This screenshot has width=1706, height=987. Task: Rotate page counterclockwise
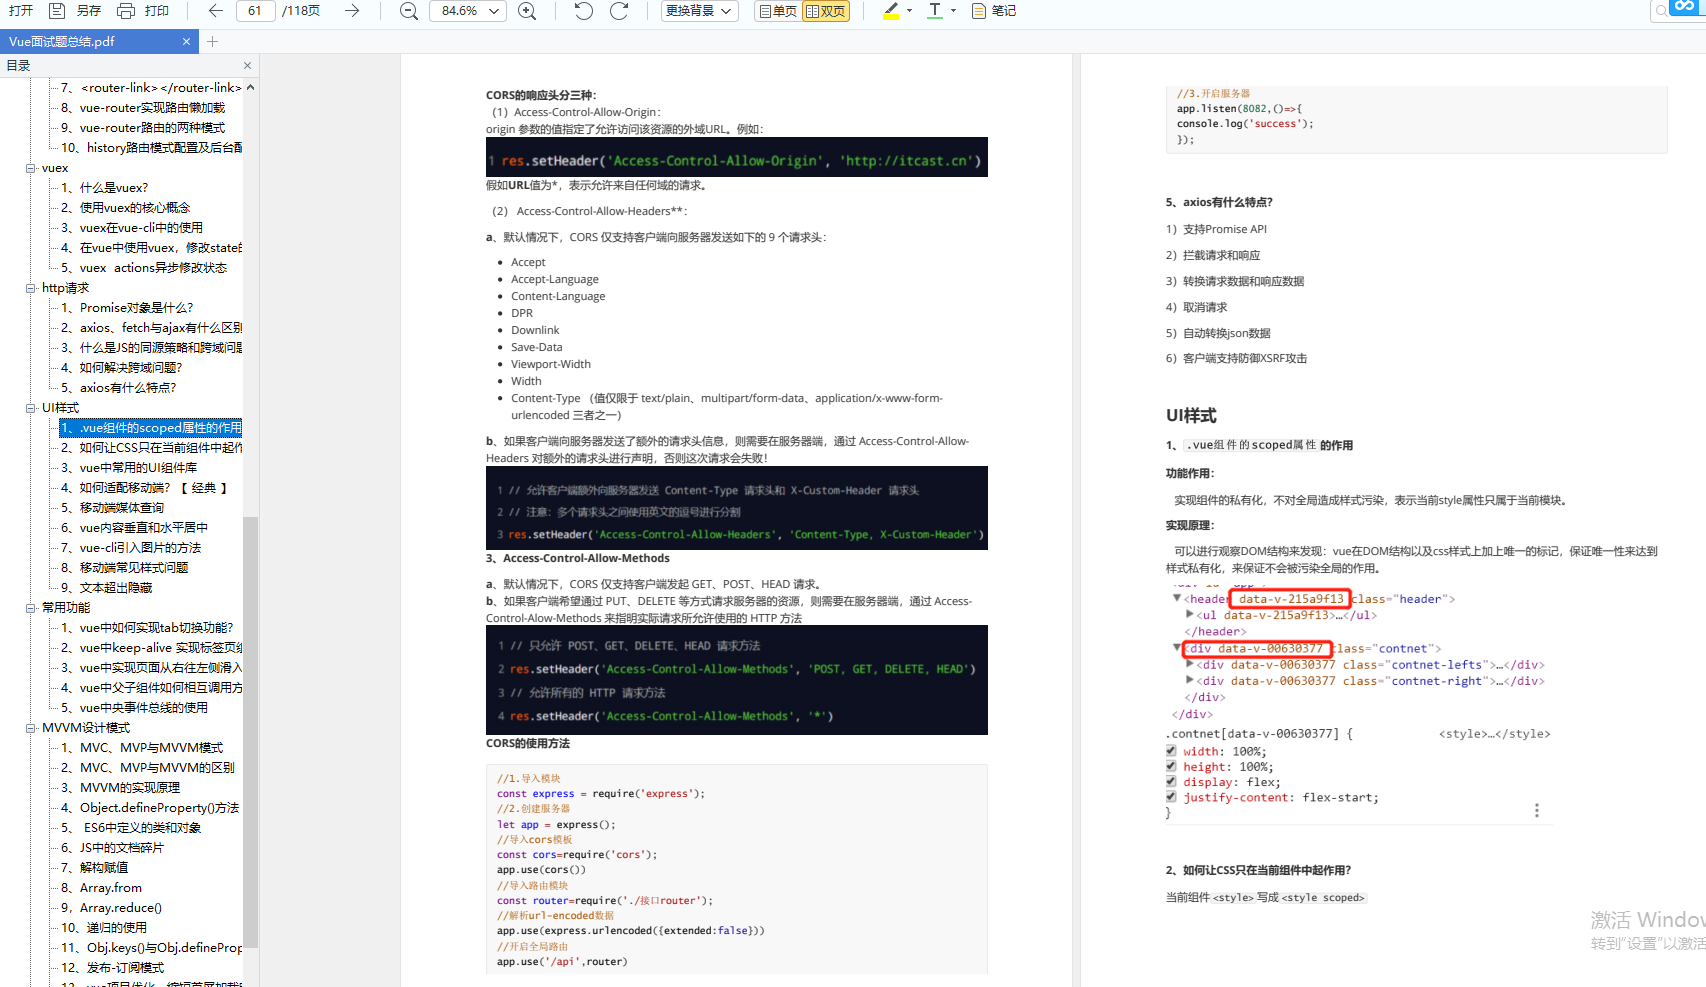coord(584,11)
